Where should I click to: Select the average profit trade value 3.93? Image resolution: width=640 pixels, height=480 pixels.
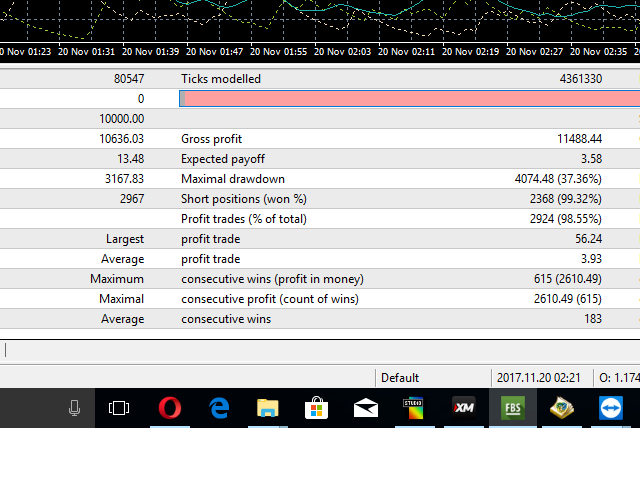(x=591, y=259)
